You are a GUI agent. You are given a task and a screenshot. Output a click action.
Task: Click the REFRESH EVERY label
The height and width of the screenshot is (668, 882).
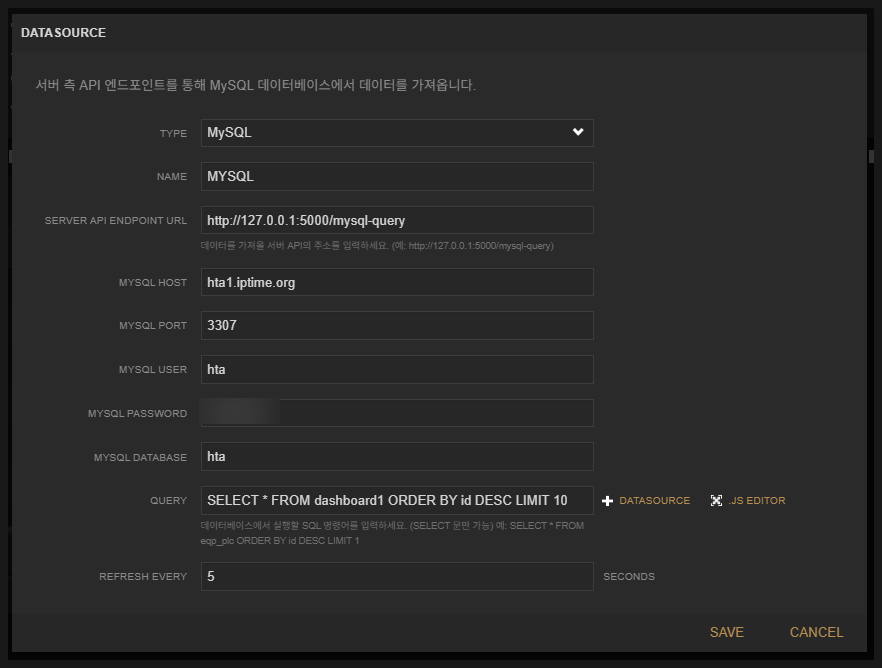point(143,576)
